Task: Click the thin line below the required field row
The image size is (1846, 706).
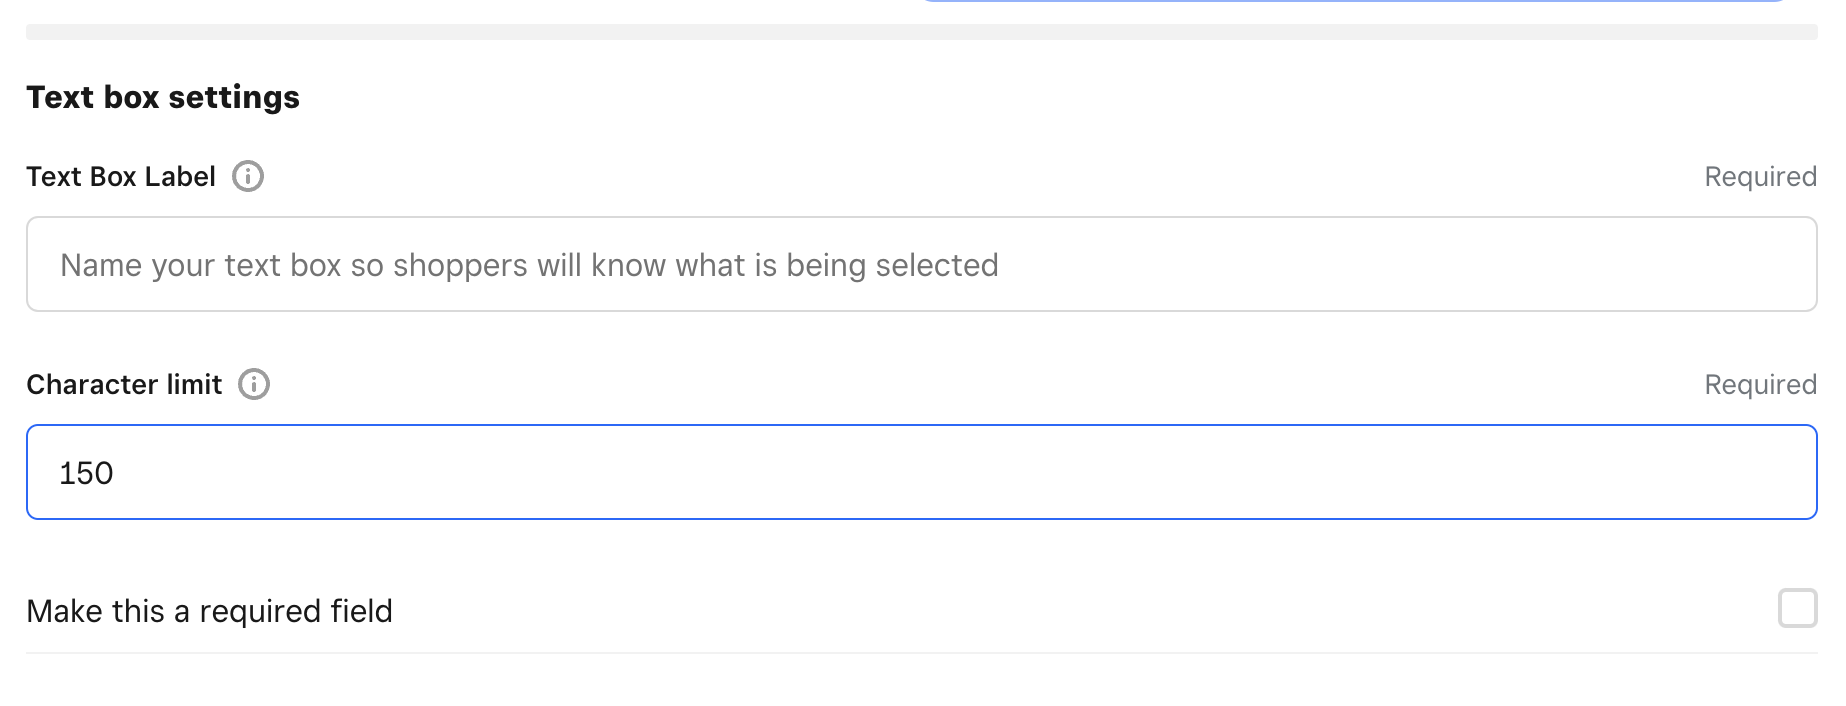Action: click(x=920, y=653)
